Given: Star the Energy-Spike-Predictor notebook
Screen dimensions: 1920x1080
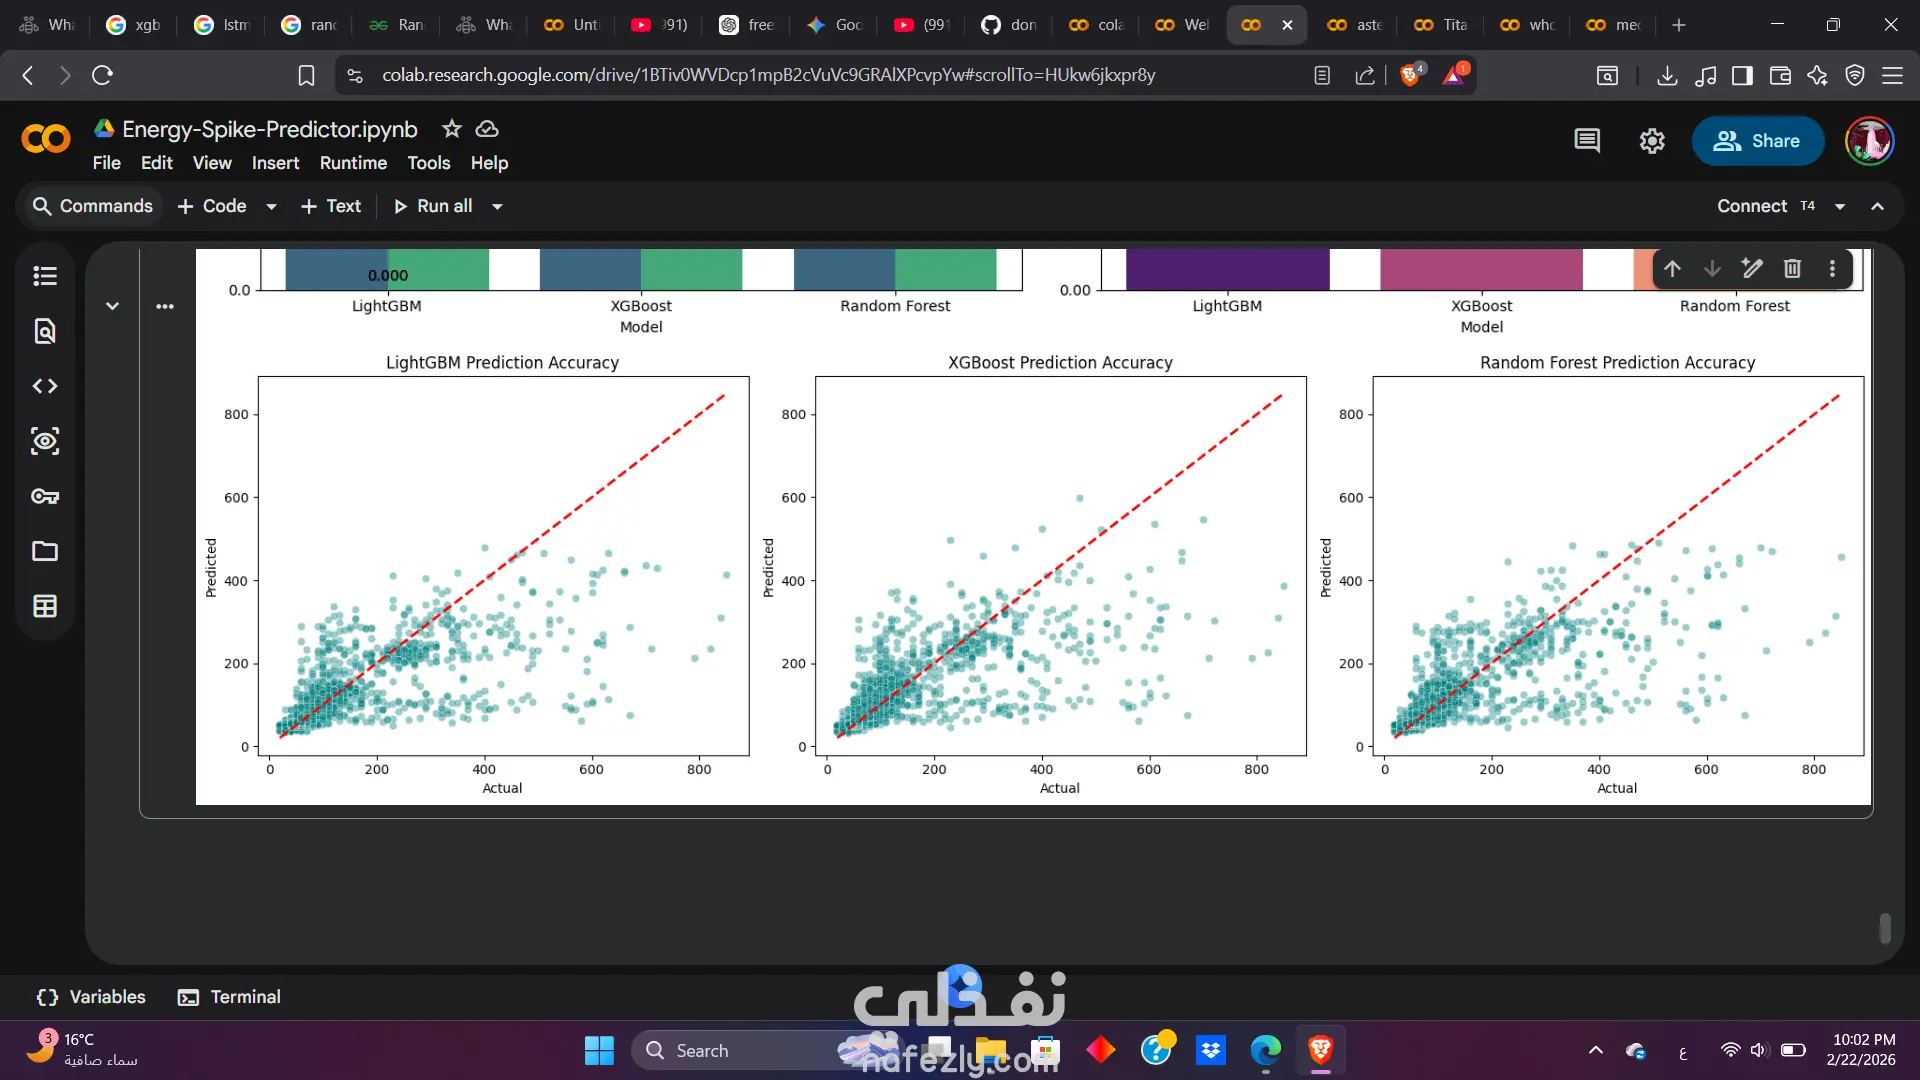Looking at the screenshot, I should pyautogui.click(x=452, y=129).
